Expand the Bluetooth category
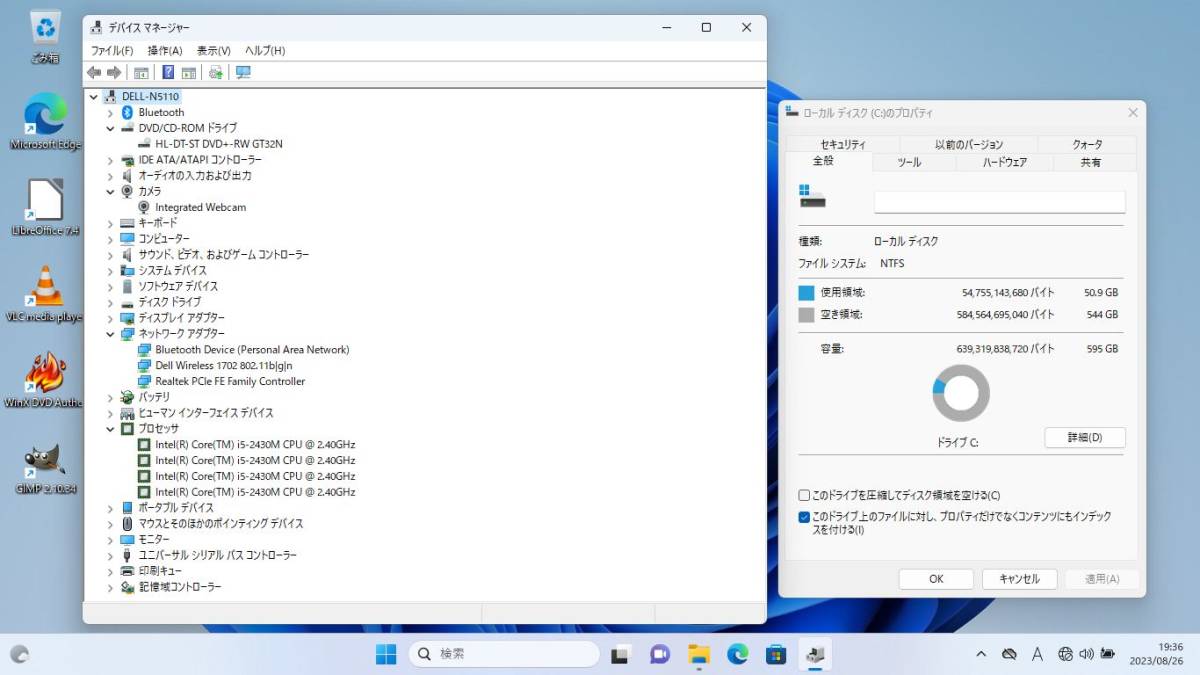This screenshot has height=675, width=1200. pos(110,113)
